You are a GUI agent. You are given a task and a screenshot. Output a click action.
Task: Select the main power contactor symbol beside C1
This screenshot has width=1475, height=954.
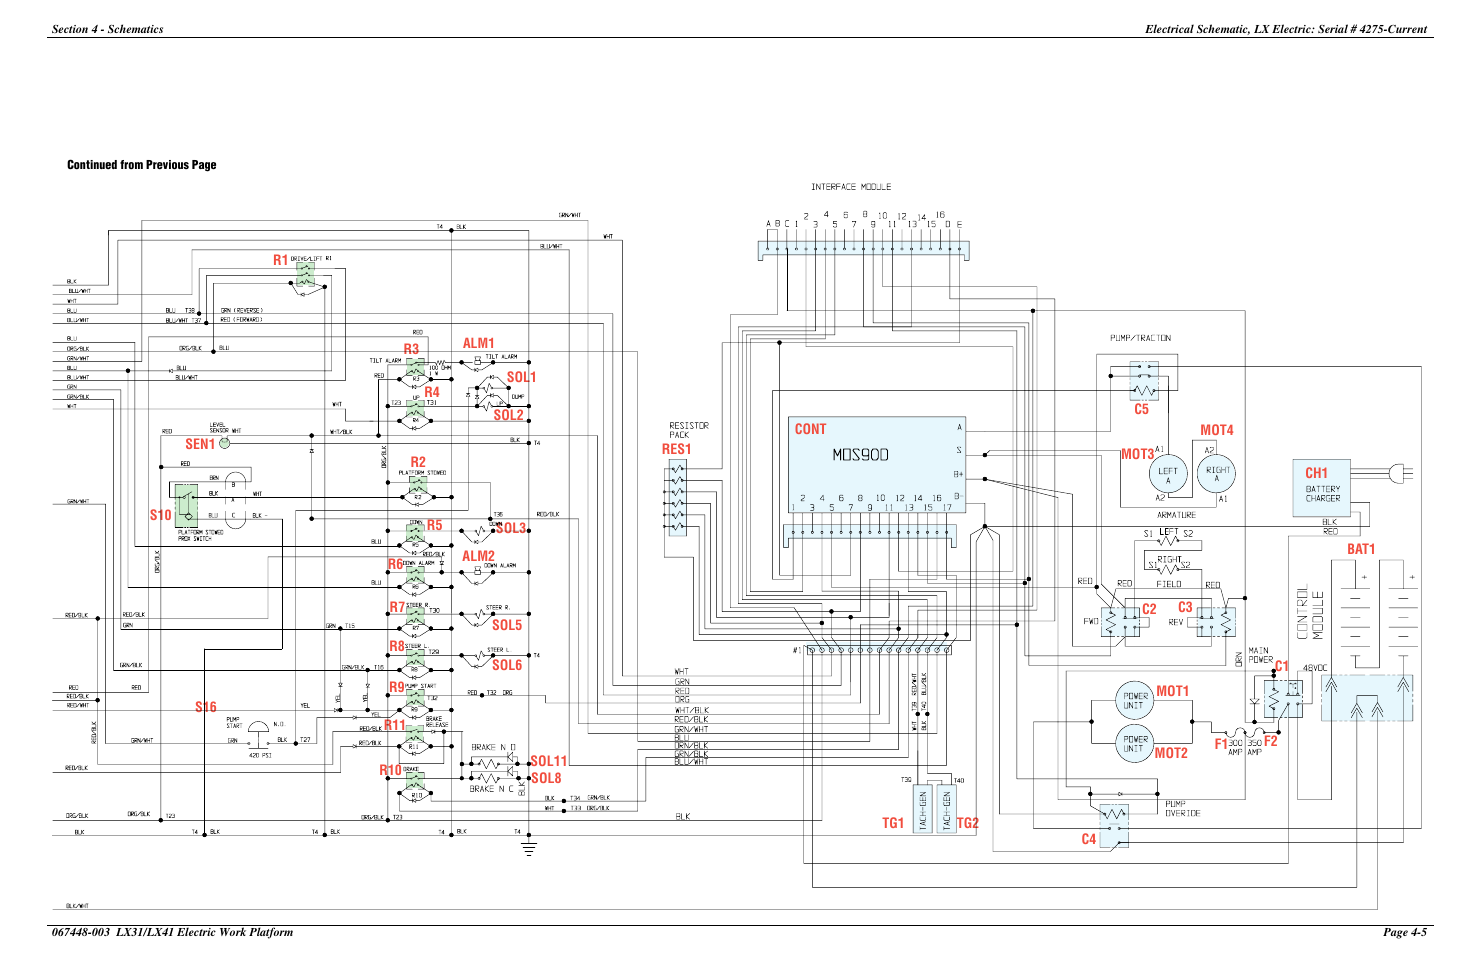point(1283,698)
